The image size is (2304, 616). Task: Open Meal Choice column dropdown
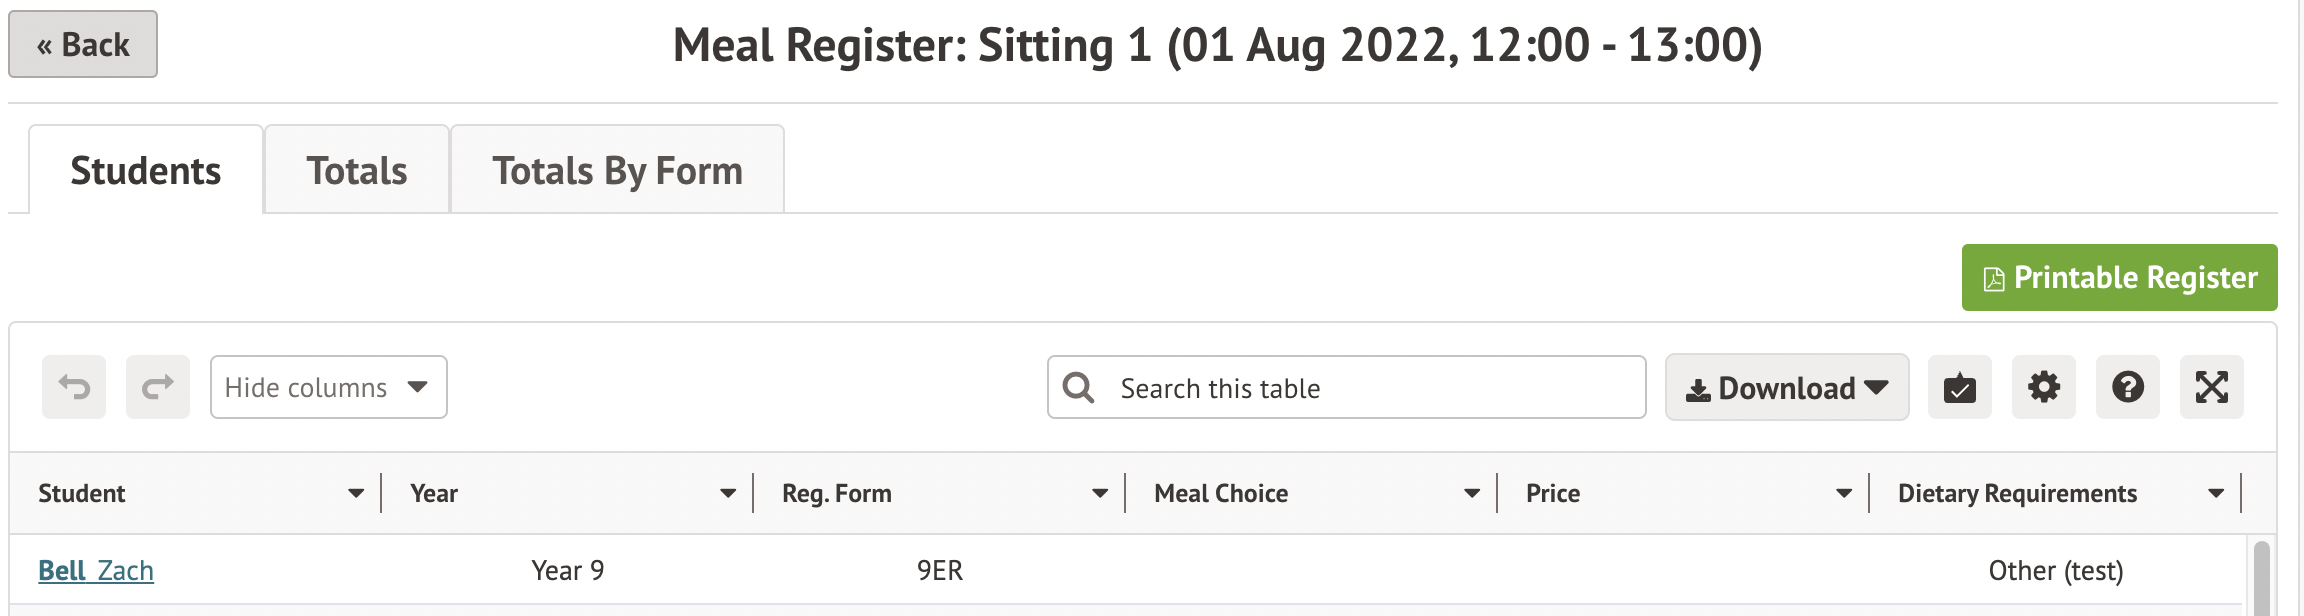1472,493
